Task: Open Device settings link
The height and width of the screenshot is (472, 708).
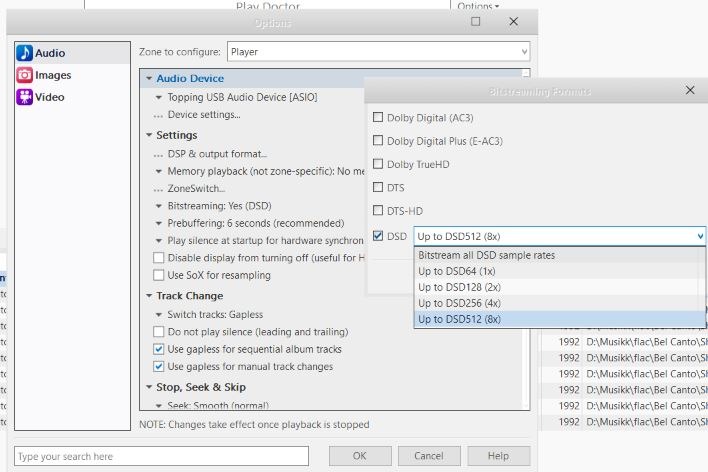Action: (x=204, y=115)
